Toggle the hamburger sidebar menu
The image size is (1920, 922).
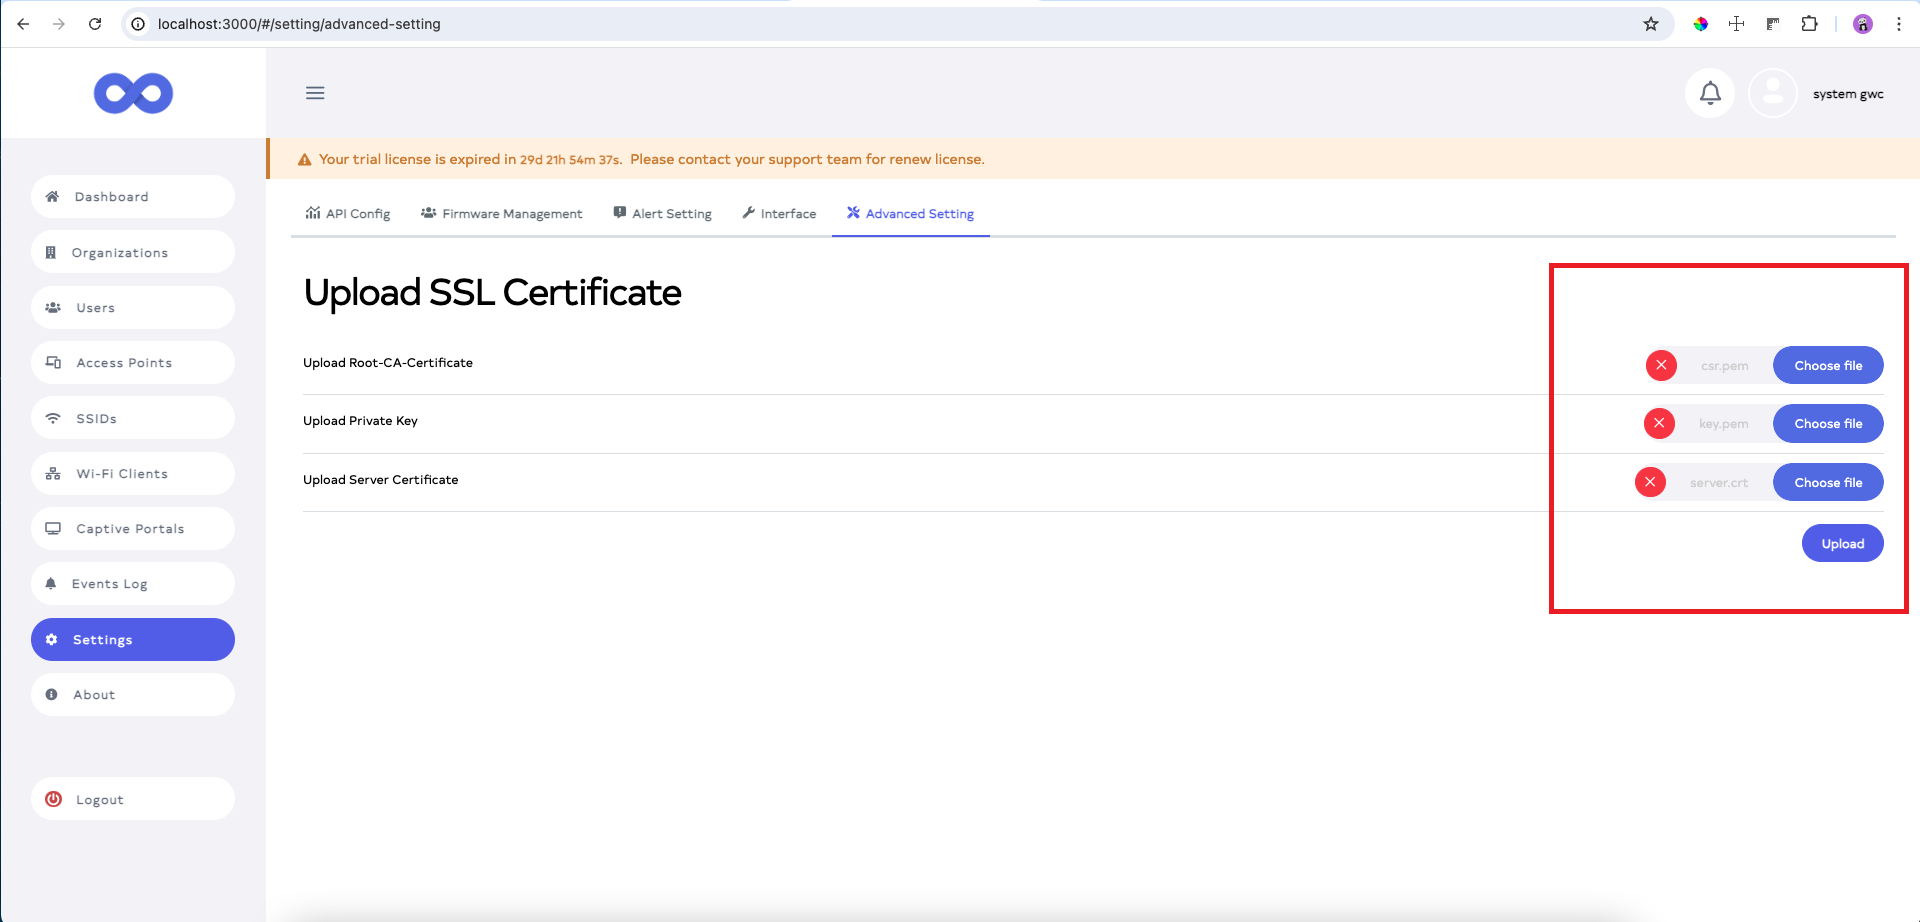pyautogui.click(x=315, y=93)
